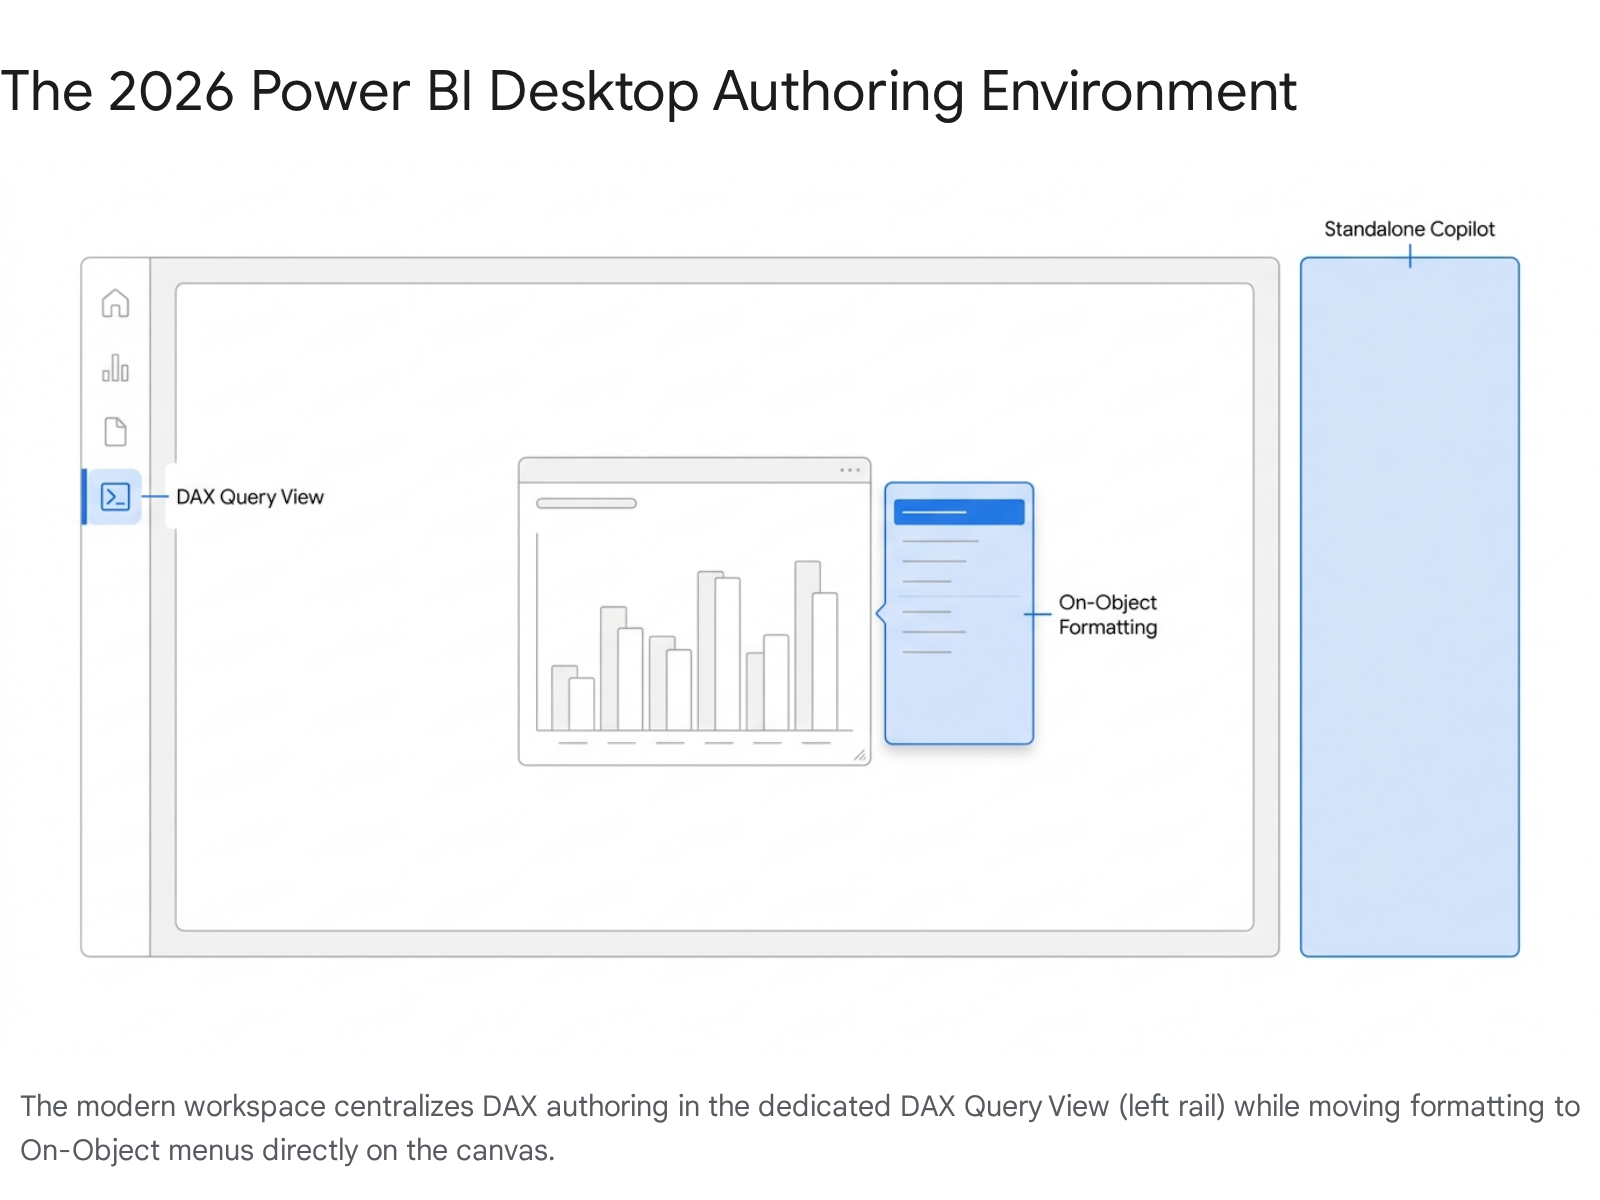Image resolution: width=1600 pixels, height=1200 pixels.
Task: Click the pointer notch of the formatting menu
Action: tap(880, 614)
